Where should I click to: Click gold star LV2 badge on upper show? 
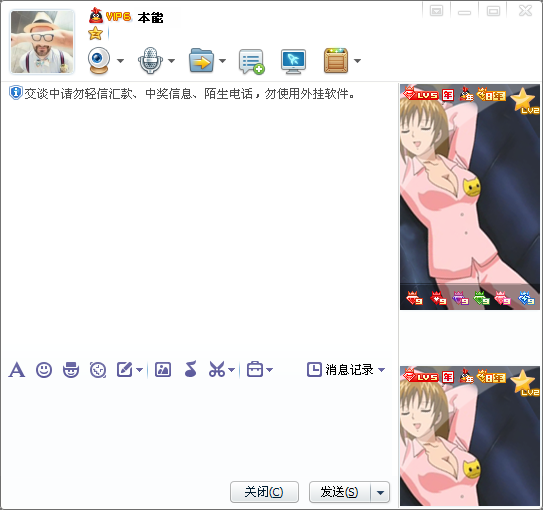click(x=524, y=101)
